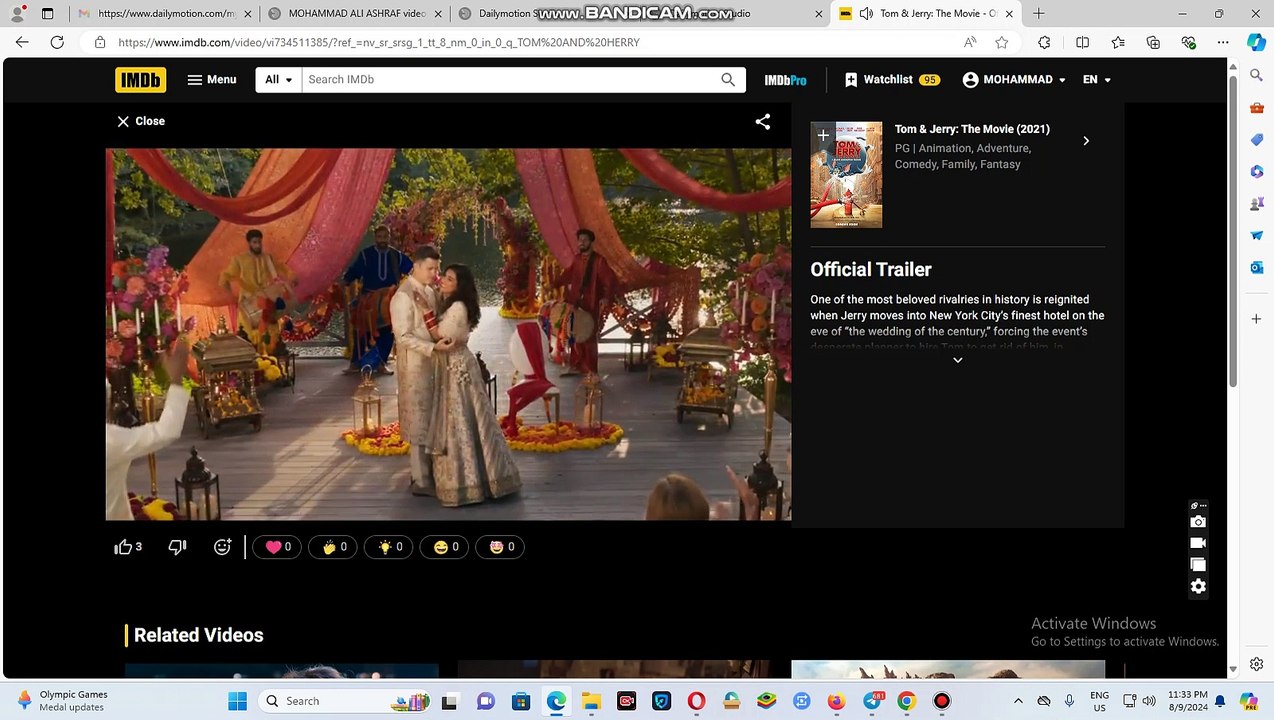Open the Watchlist

pos(892,80)
